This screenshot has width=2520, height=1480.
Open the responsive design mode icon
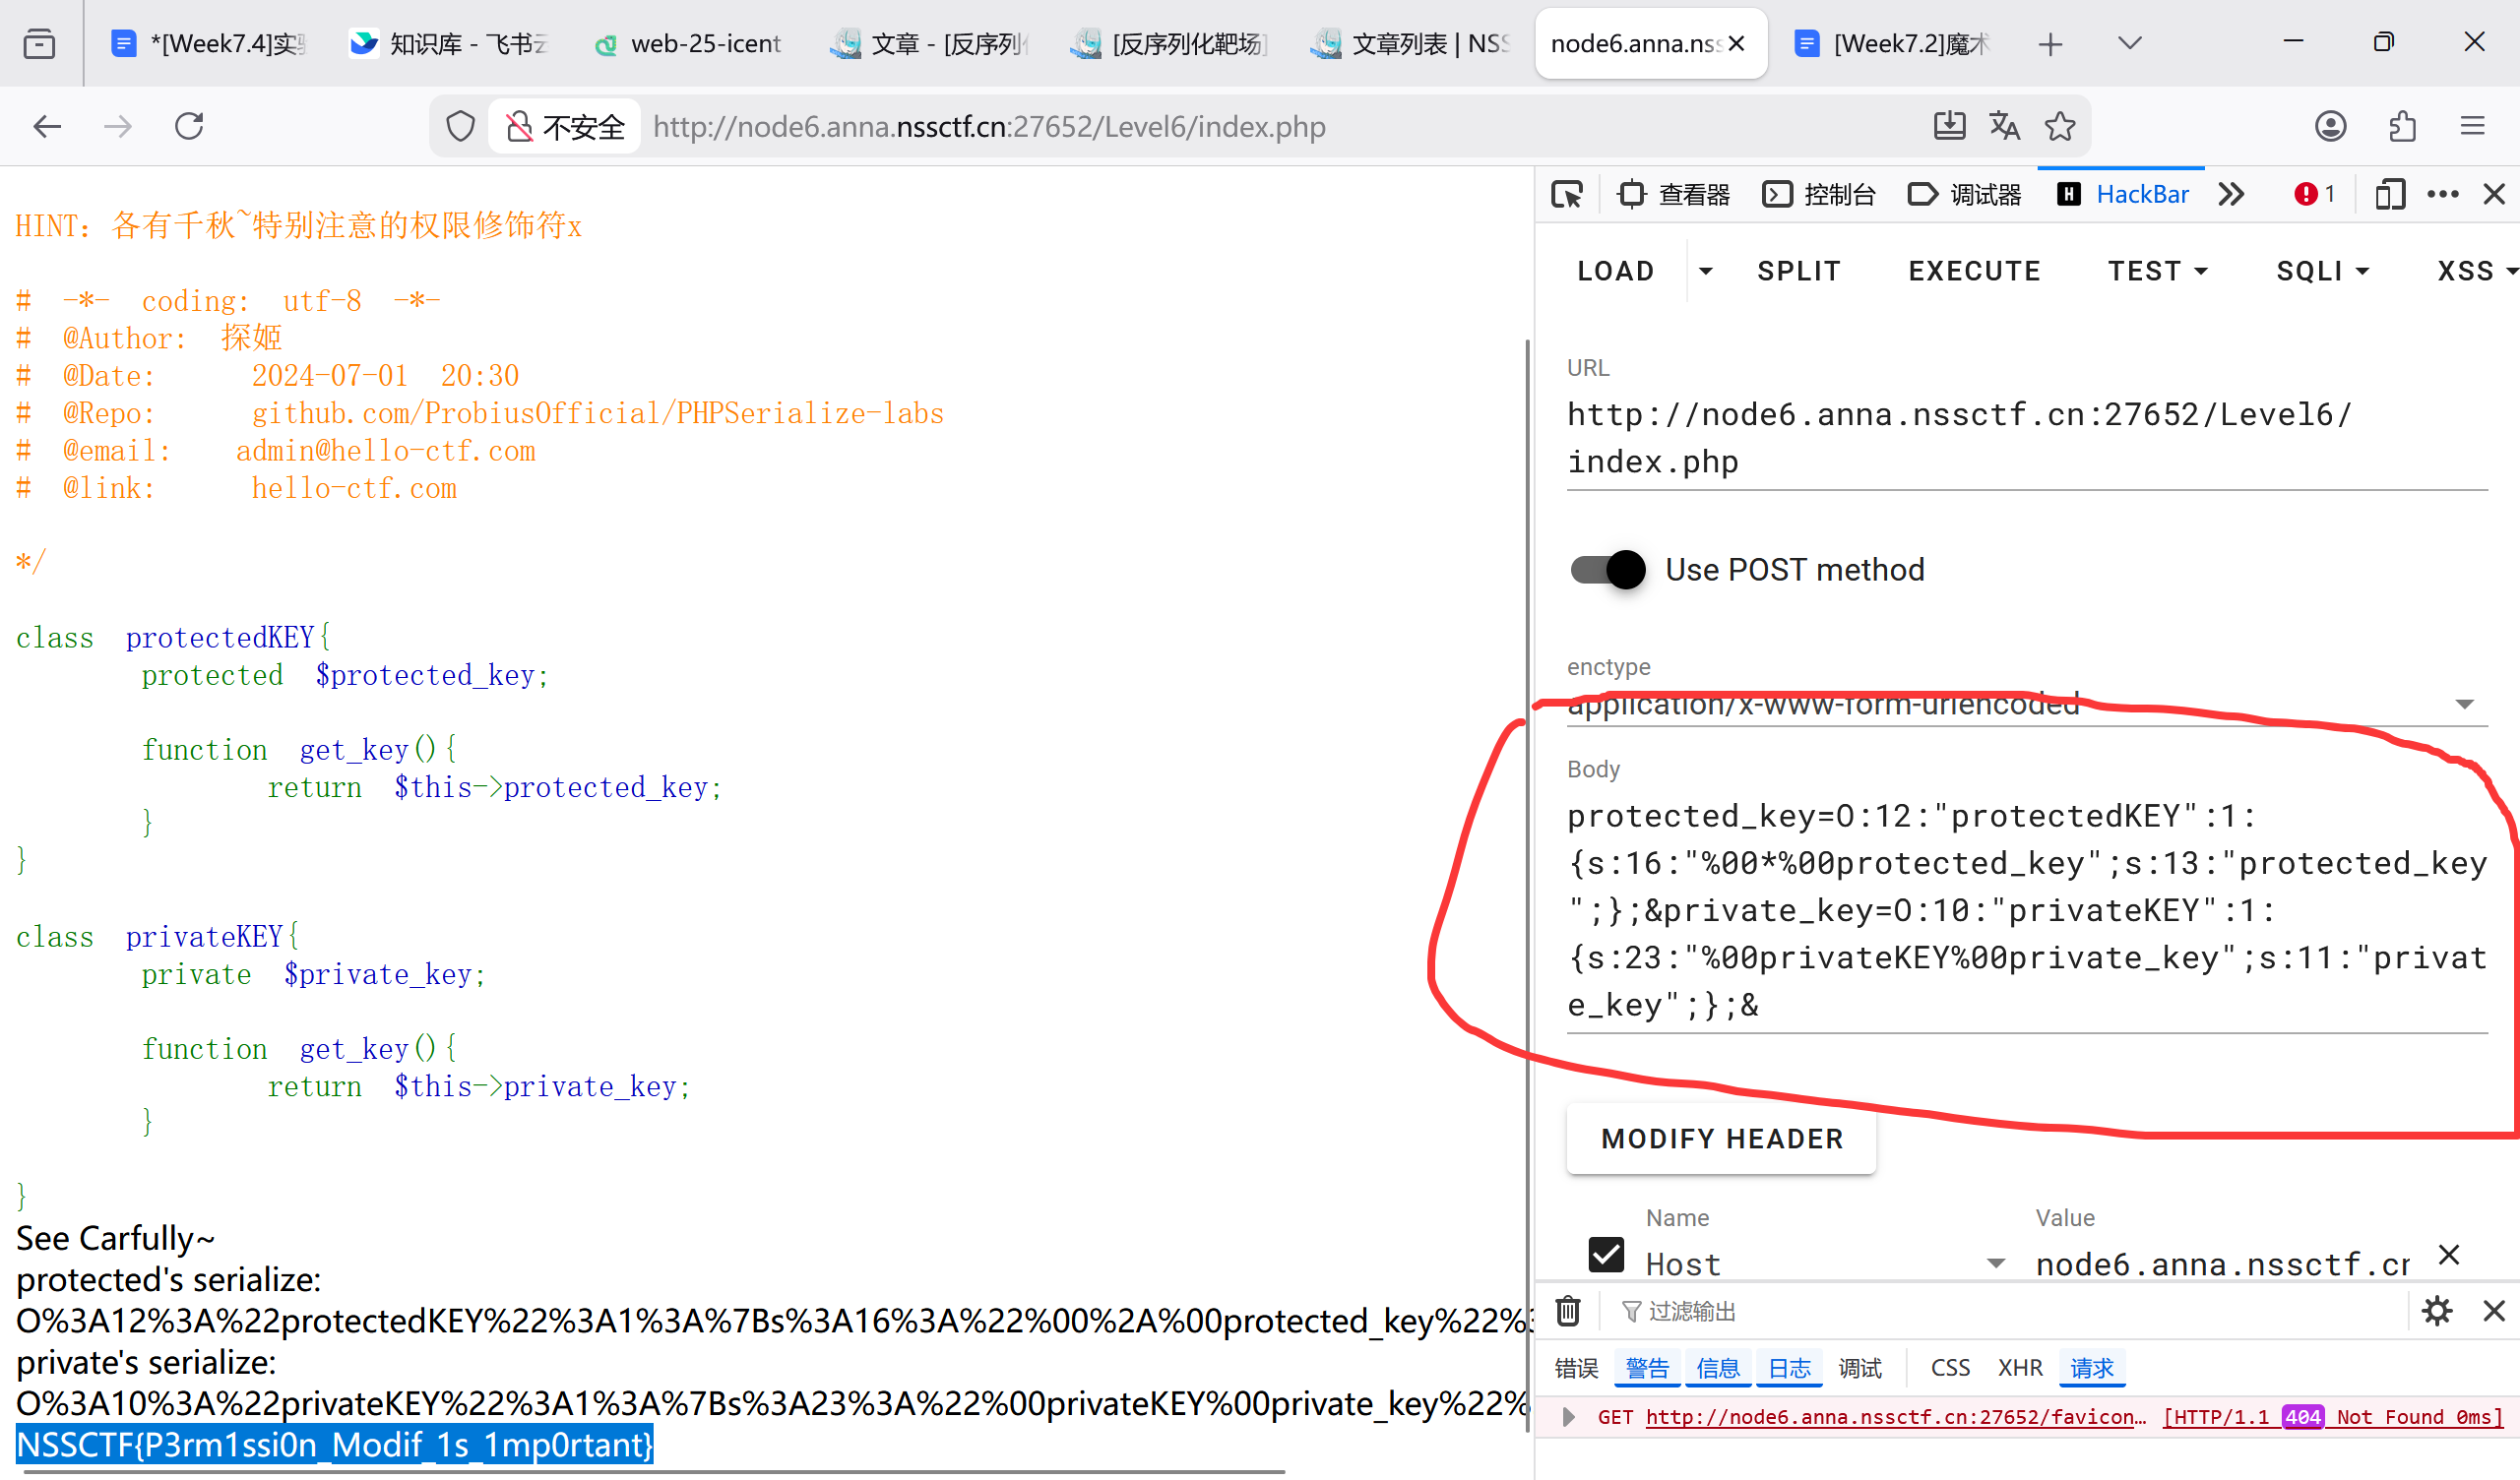point(2389,194)
